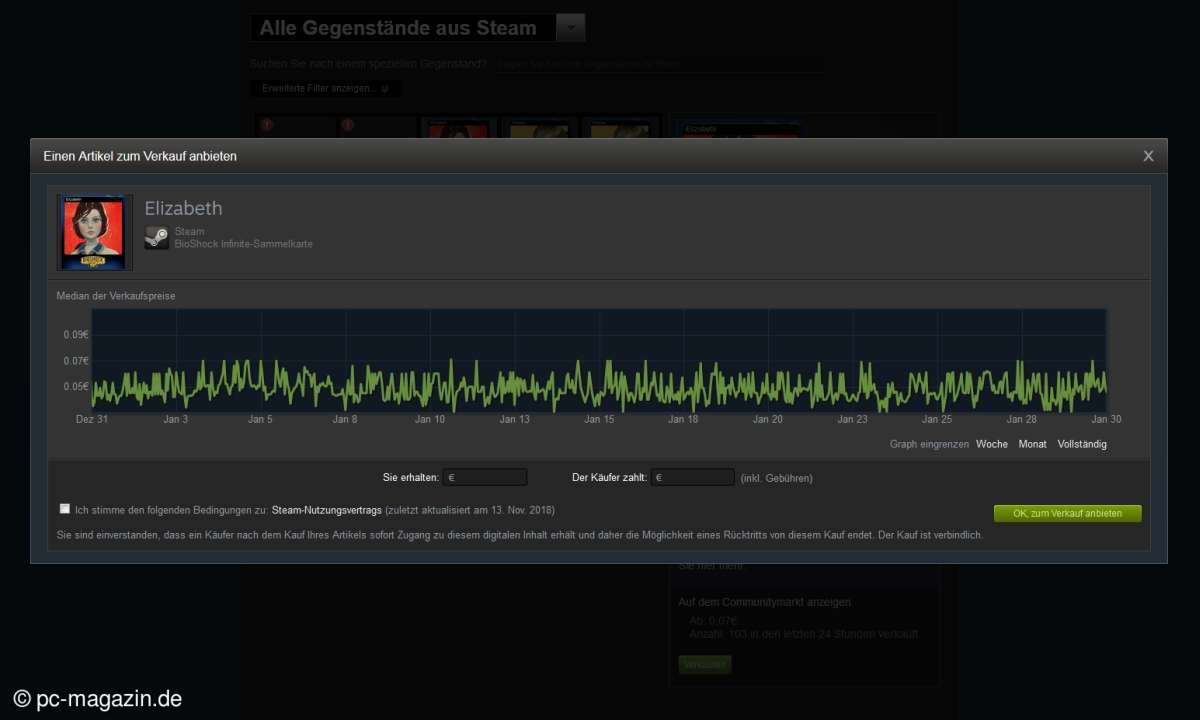Click the Steam logo icon
The height and width of the screenshot is (720, 1200).
point(156,238)
